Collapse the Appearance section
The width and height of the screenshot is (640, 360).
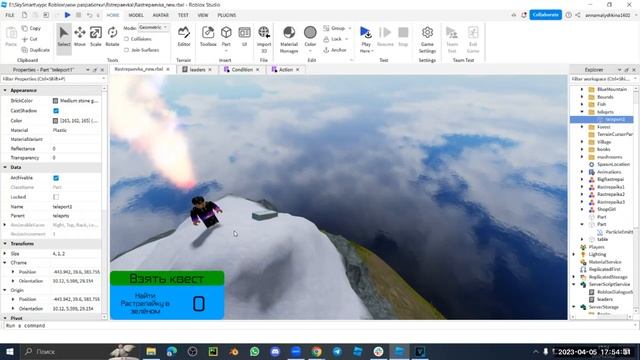[5, 90]
